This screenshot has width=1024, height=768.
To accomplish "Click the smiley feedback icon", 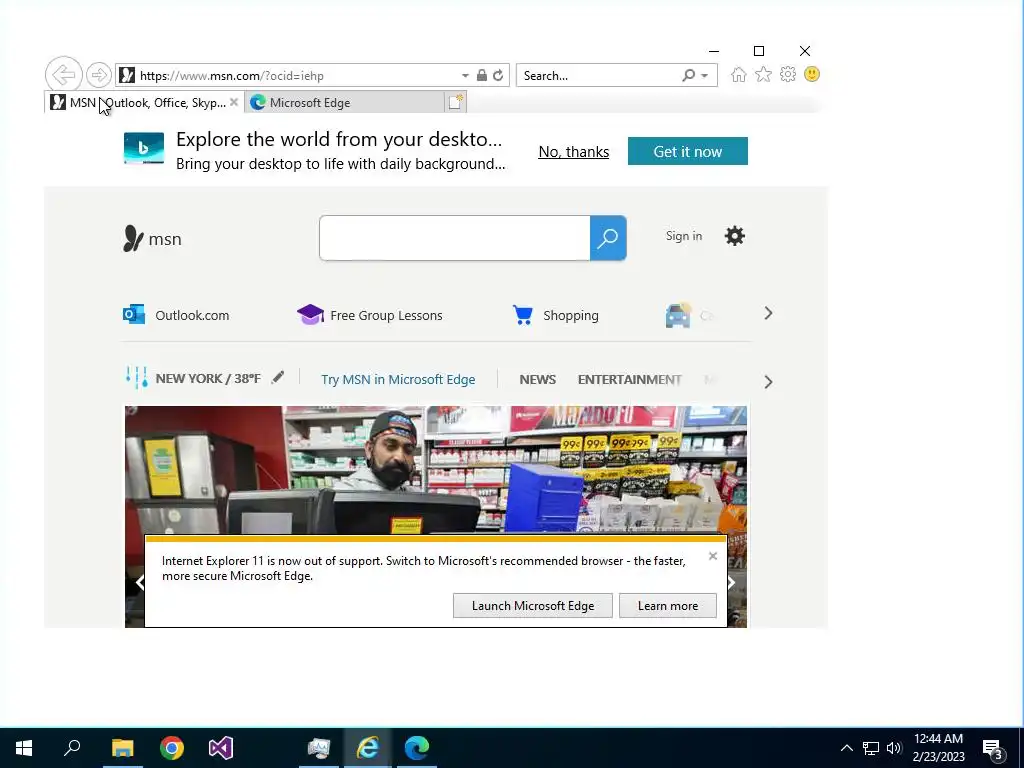I will pyautogui.click(x=812, y=74).
